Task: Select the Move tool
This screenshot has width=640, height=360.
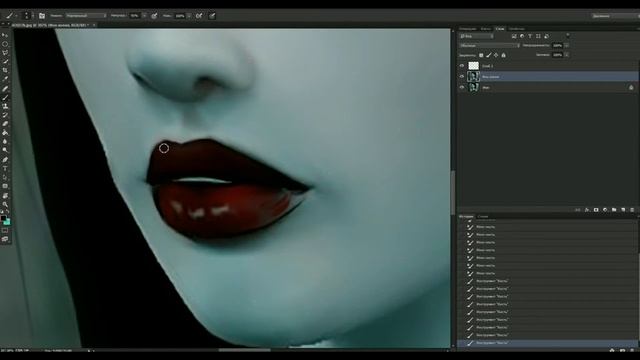Action: pos(5,35)
